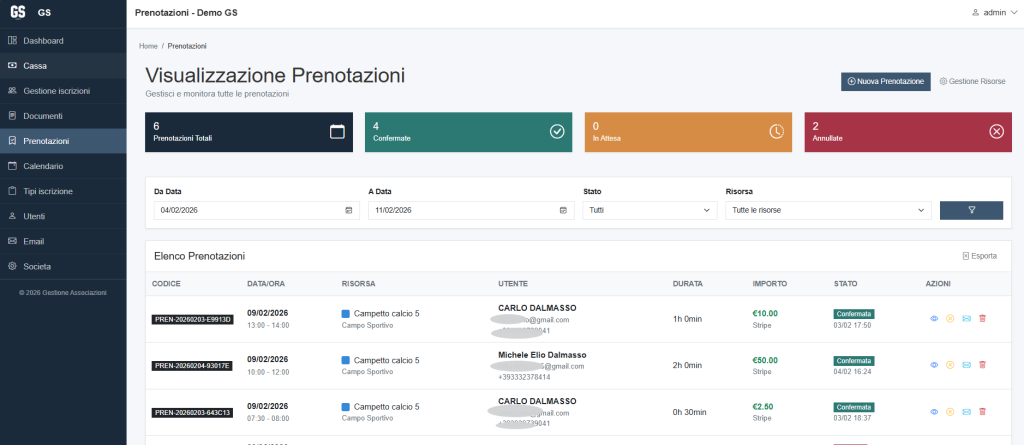Delete booking PREN-20260204-93017E with the trash icon
Viewport: 1024px width, 445px height.
coord(982,365)
